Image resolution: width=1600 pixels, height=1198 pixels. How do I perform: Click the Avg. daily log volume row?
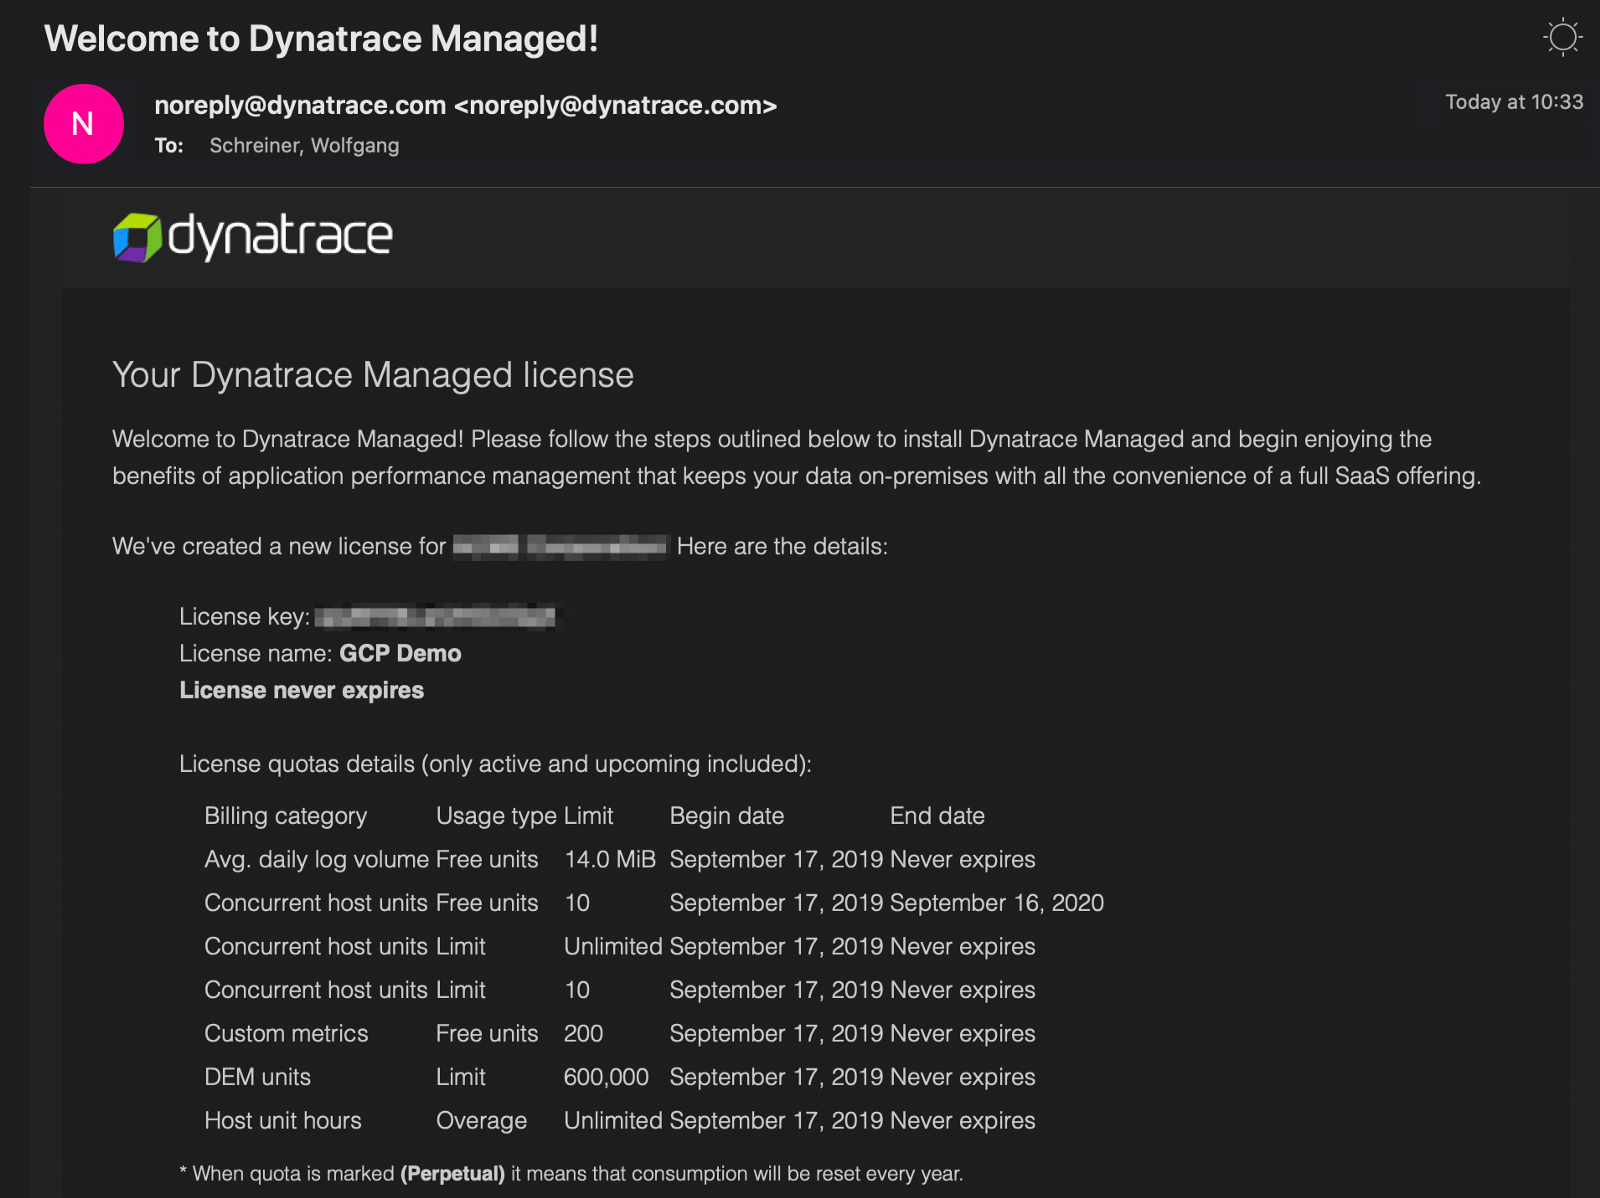tap(620, 860)
